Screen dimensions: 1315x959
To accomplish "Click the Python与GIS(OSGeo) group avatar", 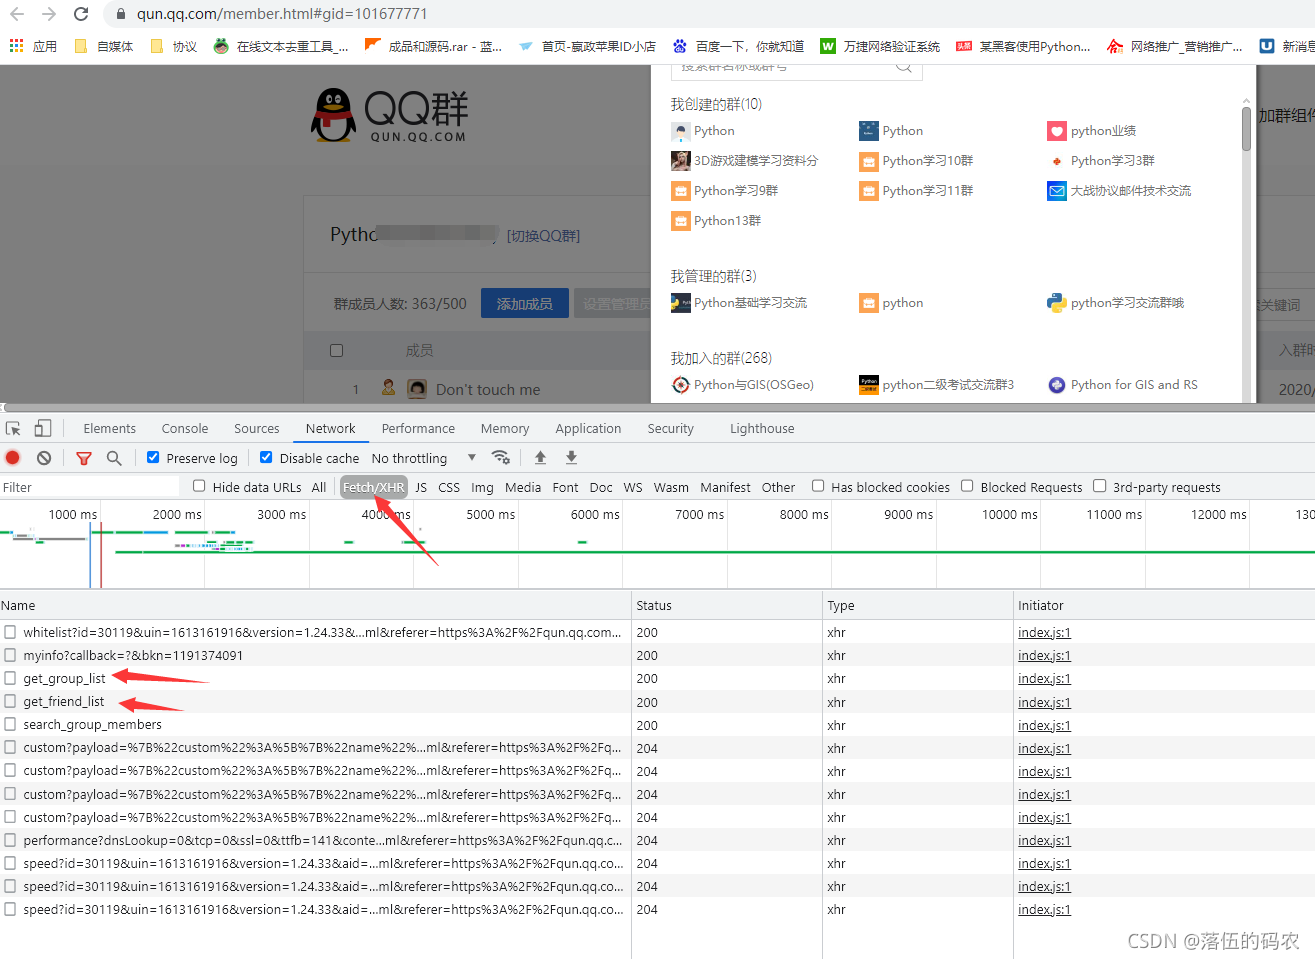I will tap(681, 385).
